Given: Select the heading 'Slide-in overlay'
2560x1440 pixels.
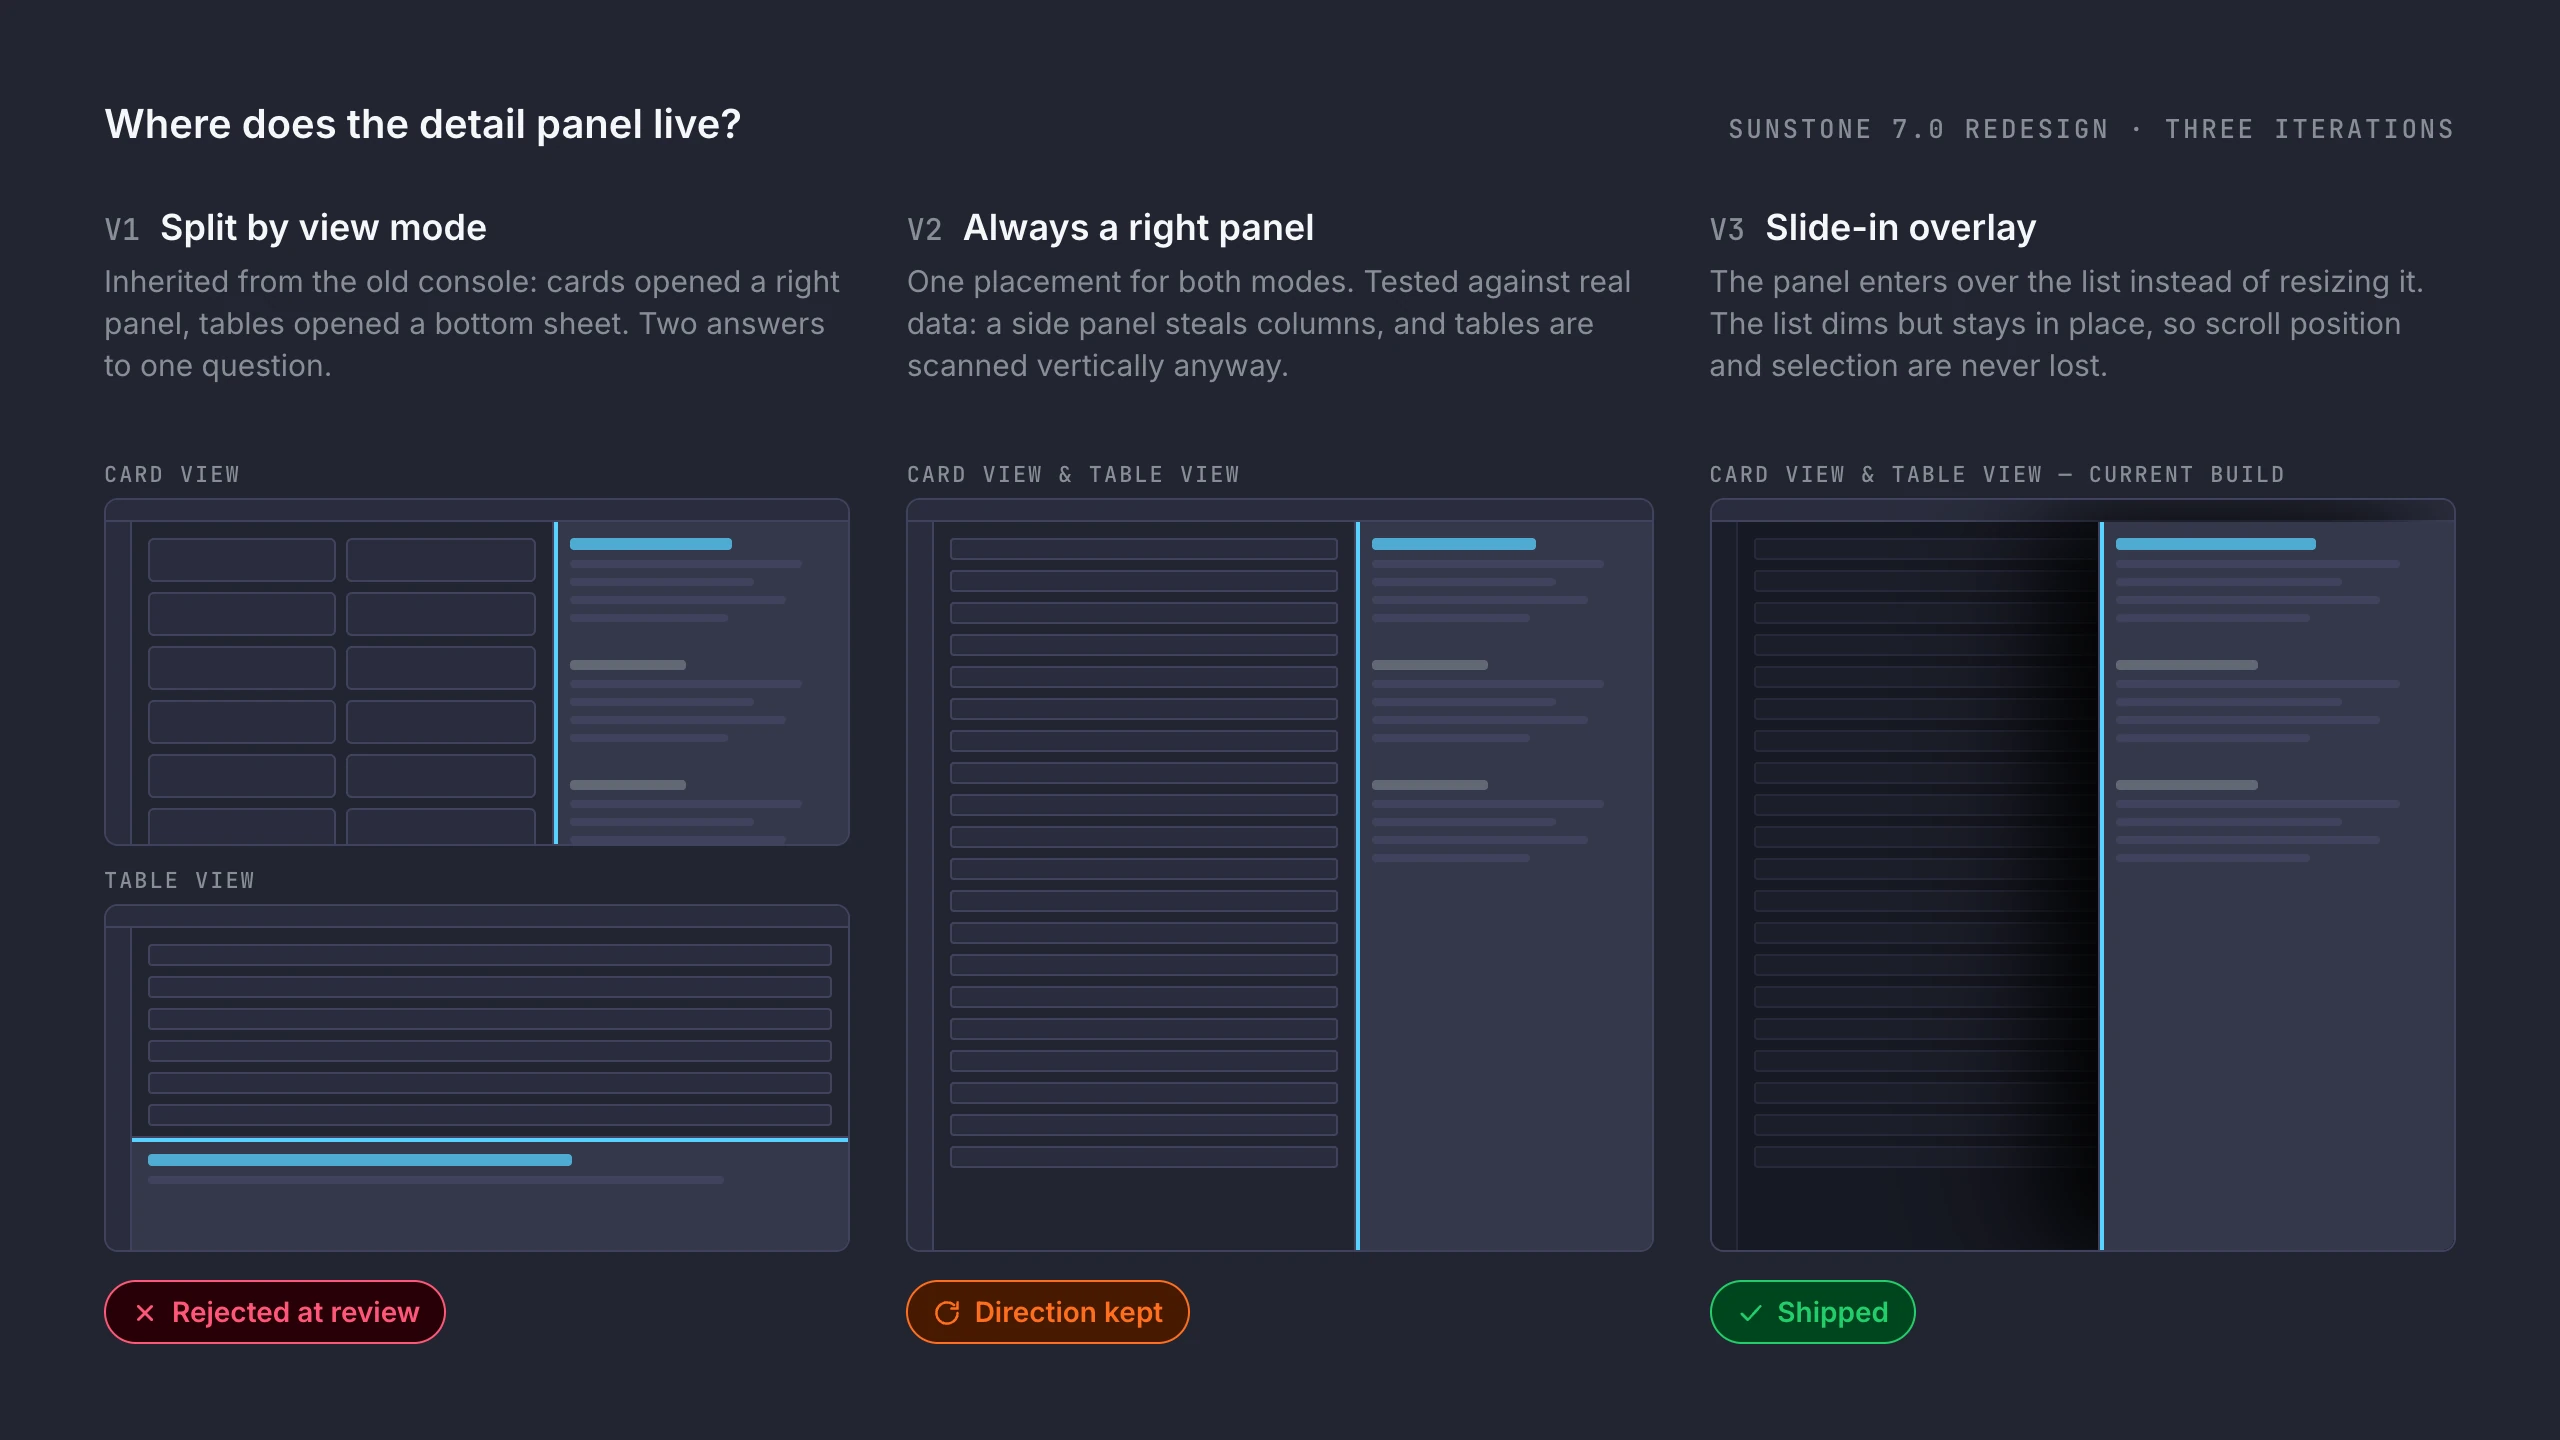Looking at the screenshot, I should point(1900,228).
